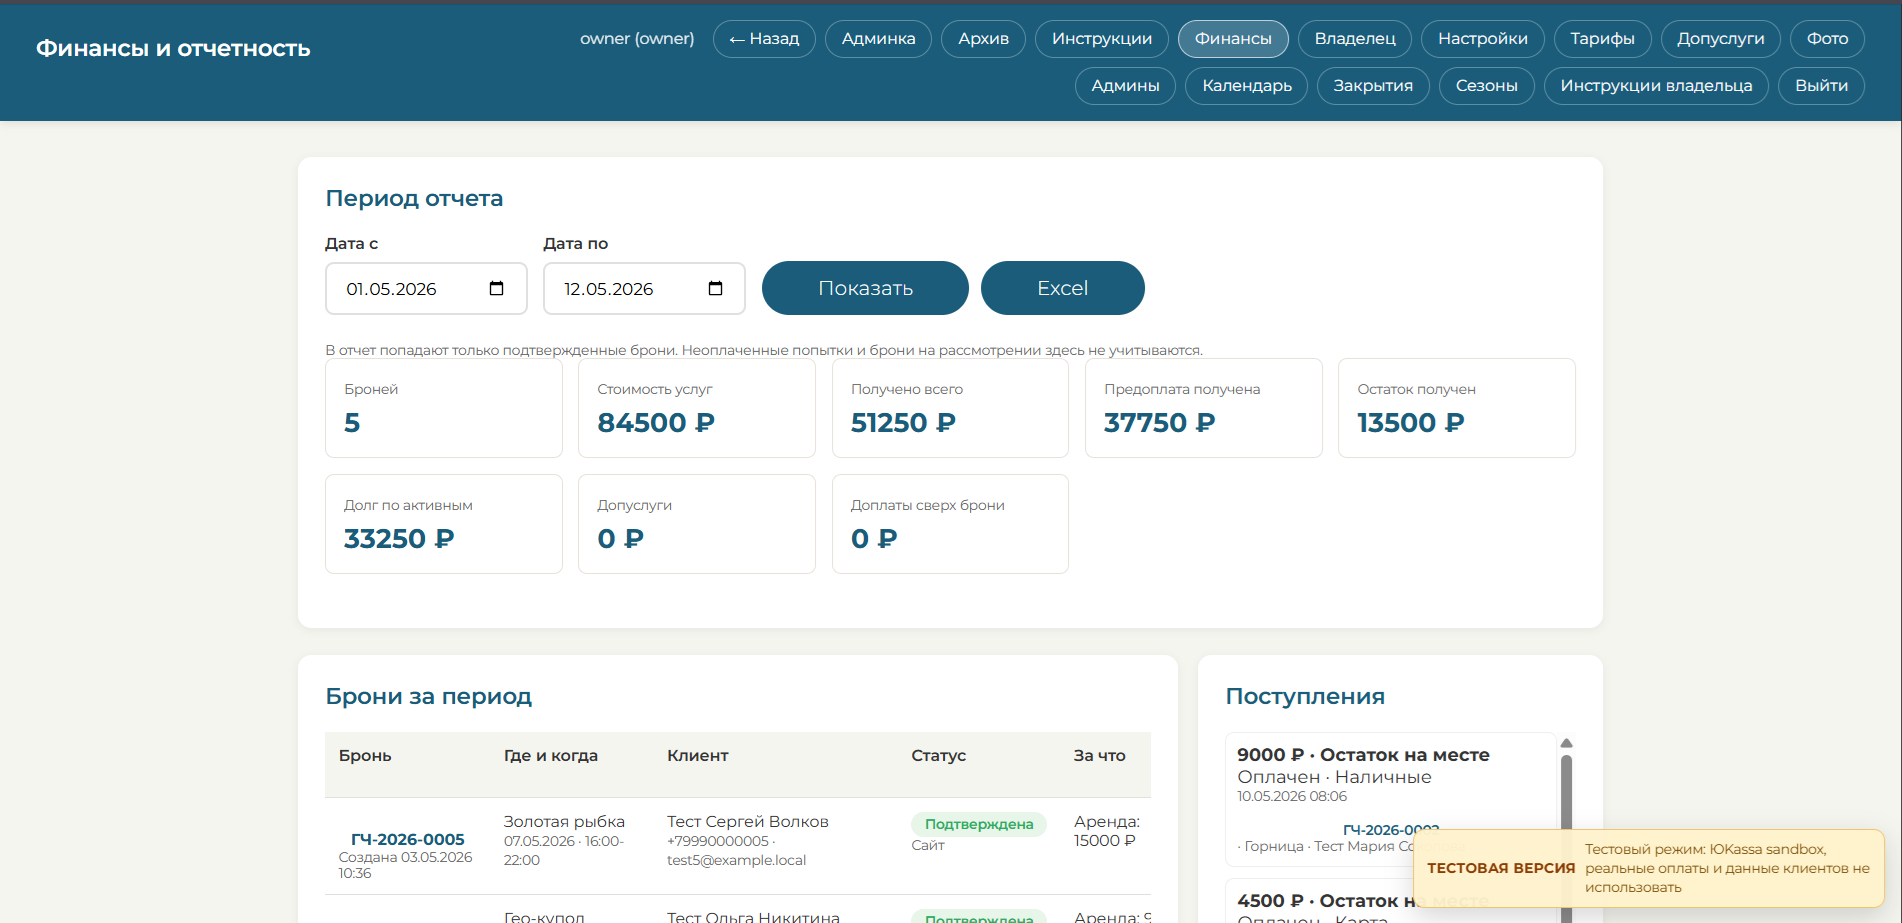Image resolution: width=1902 pixels, height=923 pixels.
Task: Click the "Золотая рыбка" location cell
Action: coord(564,822)
